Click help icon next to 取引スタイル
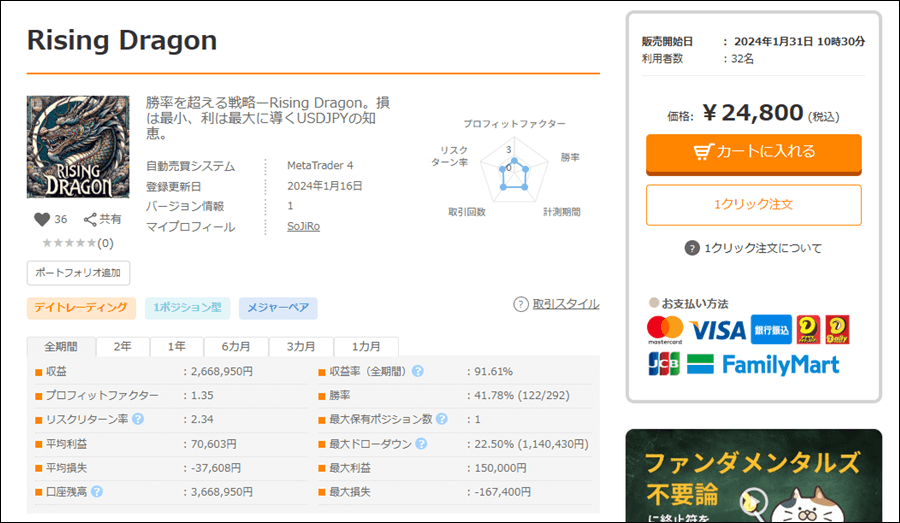The width and height of the screenshot is (900, 523). click(x=520, y=304)
